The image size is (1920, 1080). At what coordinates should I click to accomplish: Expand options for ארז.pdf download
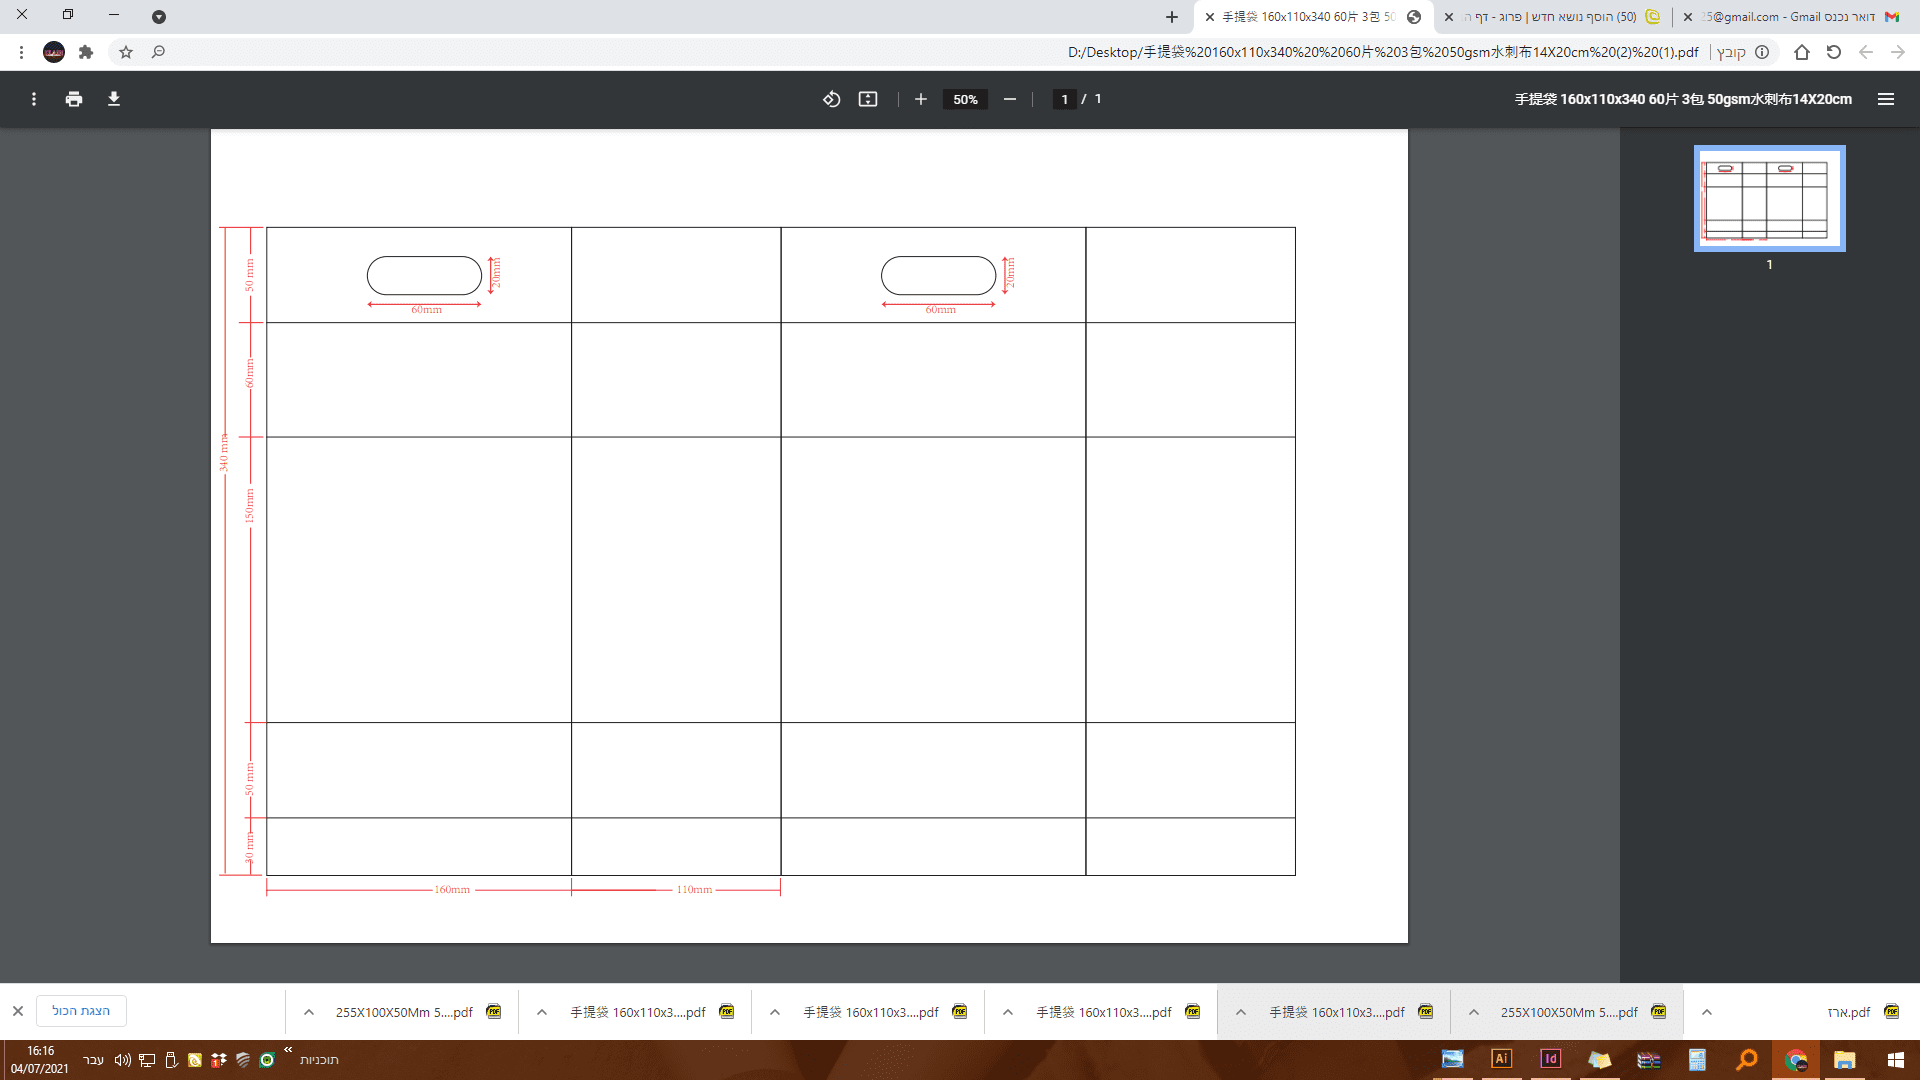[1707, 1012]
